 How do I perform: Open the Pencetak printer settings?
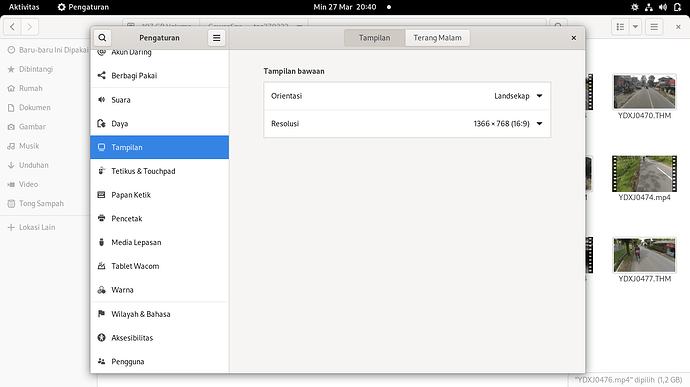pyautogui.click(x=159, y=218)
